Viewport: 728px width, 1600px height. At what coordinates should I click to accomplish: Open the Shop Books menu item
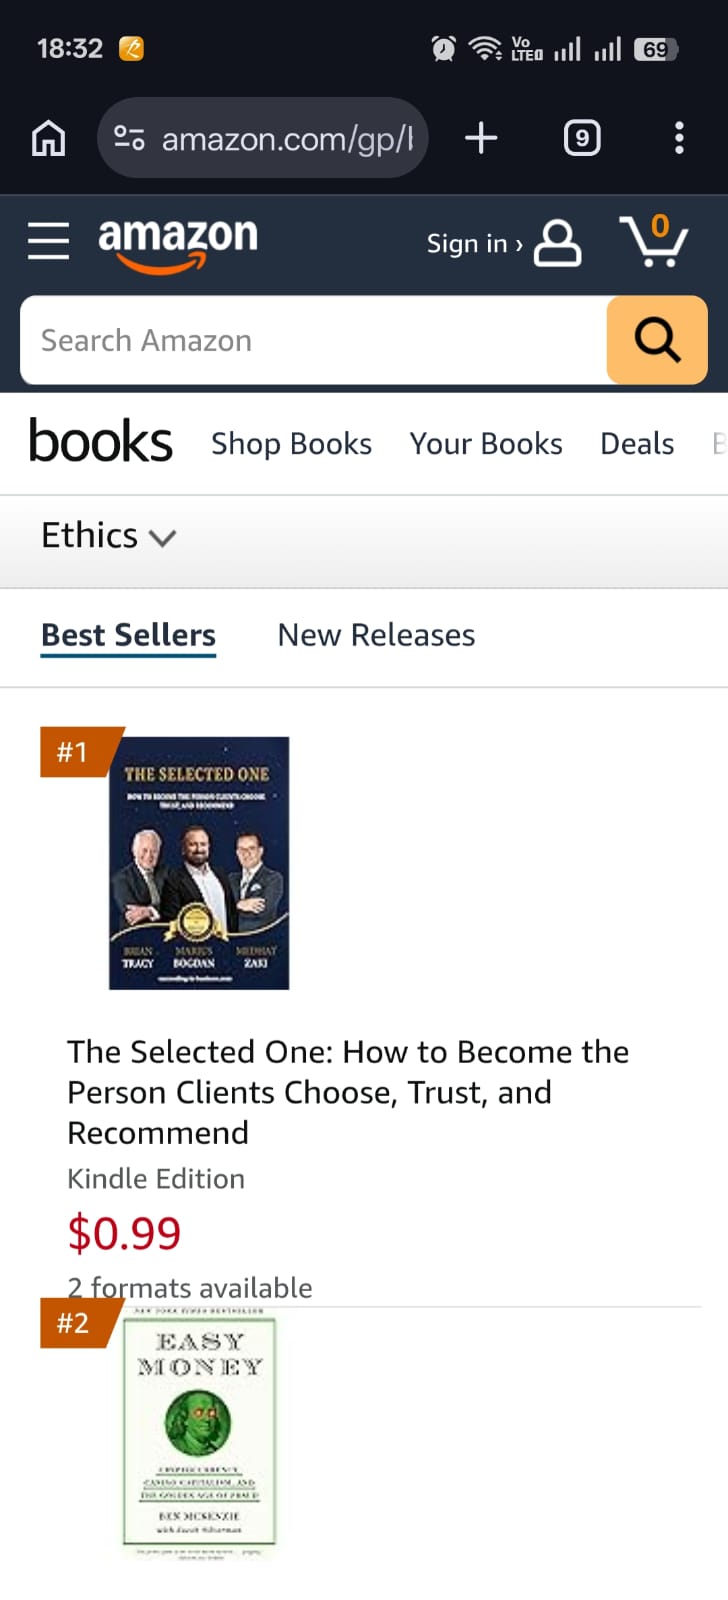coord(291,443)
